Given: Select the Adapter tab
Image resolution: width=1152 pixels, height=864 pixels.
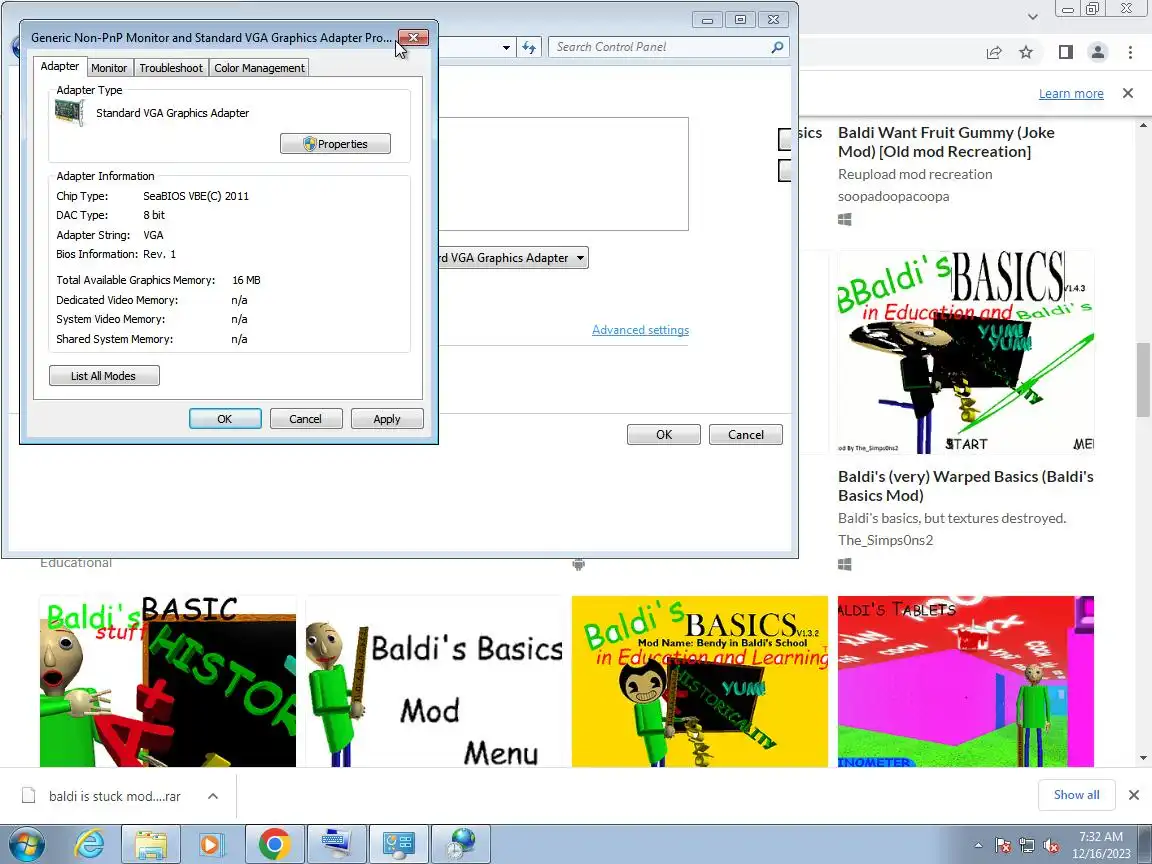Looking at the screenshot, I should click(x=60, y=66).
